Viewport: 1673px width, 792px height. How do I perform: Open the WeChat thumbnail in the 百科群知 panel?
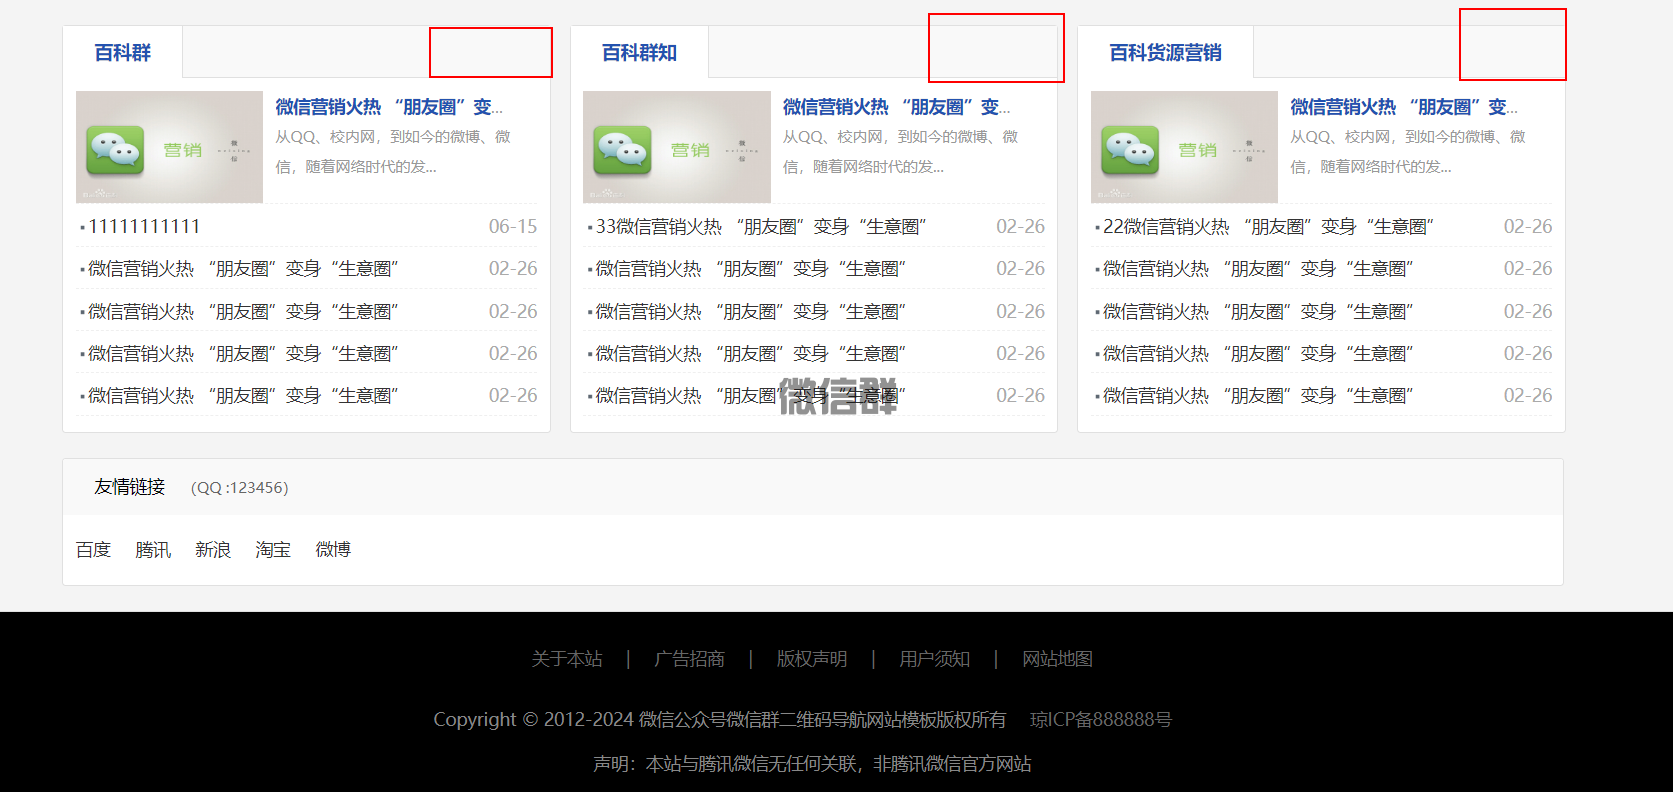676,147
